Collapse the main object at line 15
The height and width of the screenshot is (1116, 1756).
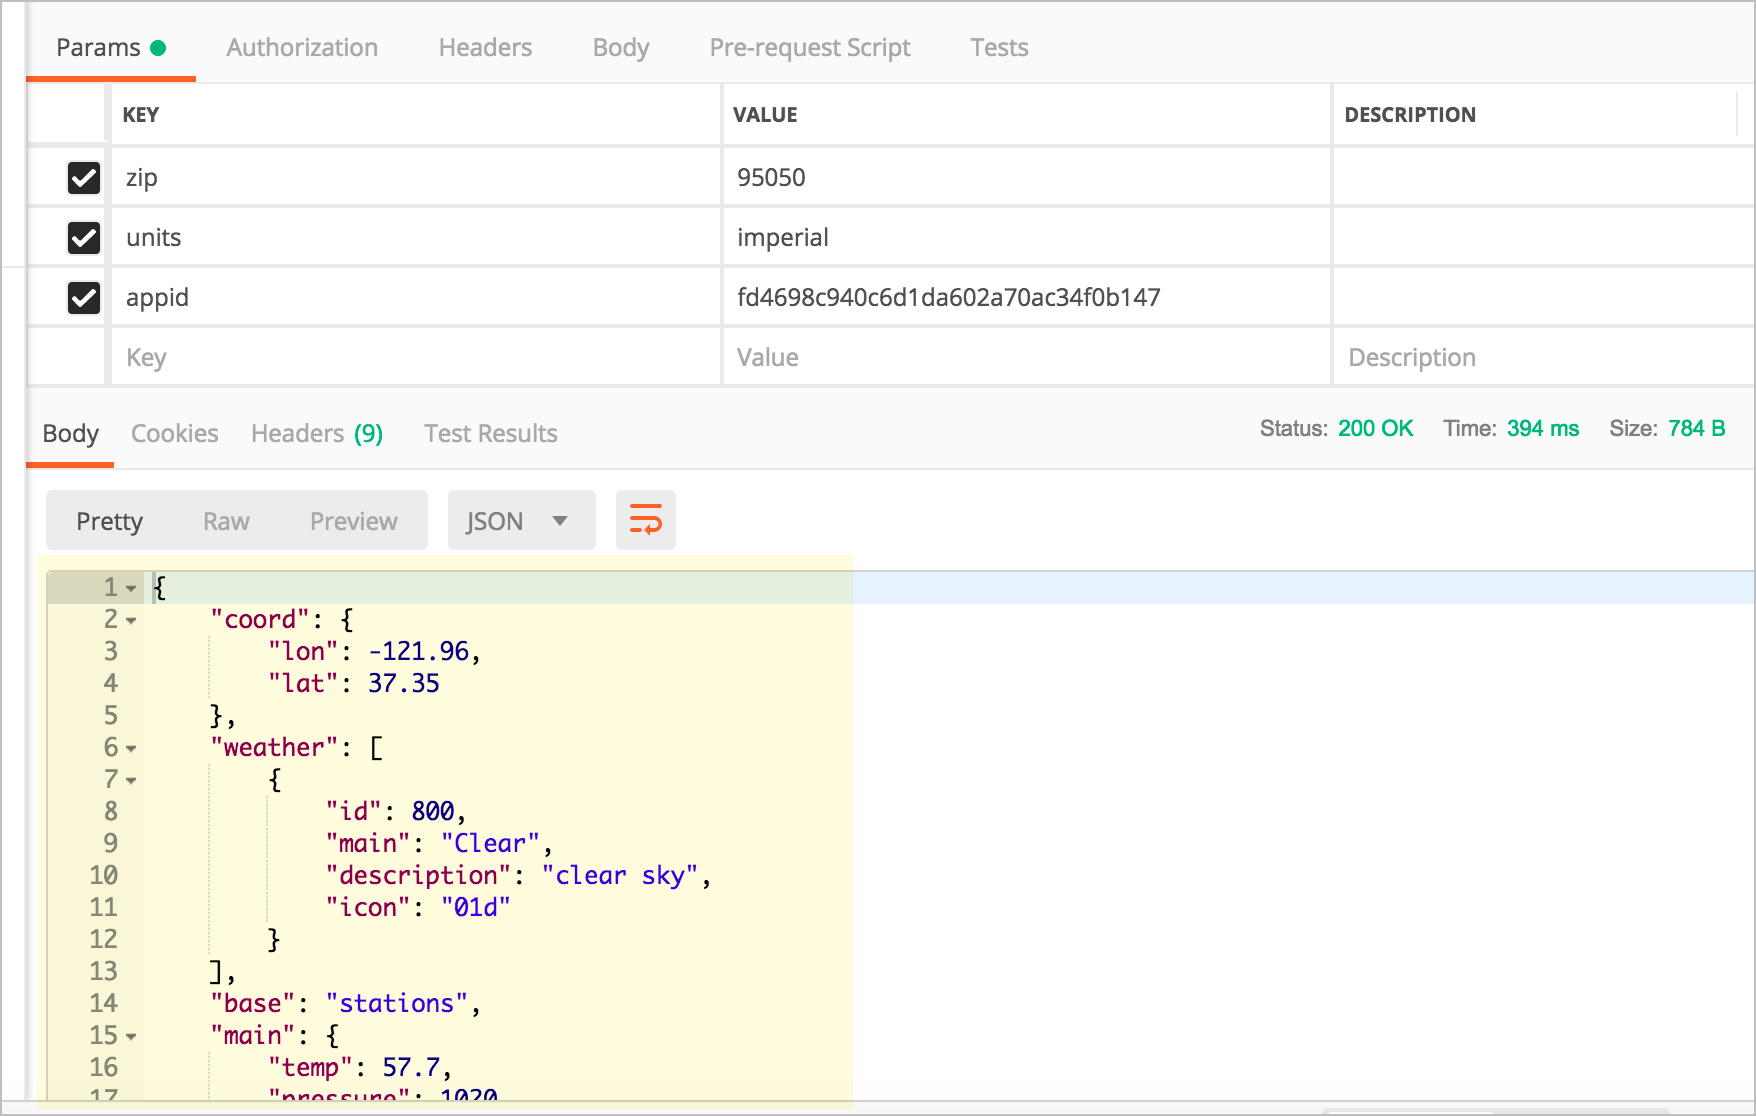point(131,1036)
